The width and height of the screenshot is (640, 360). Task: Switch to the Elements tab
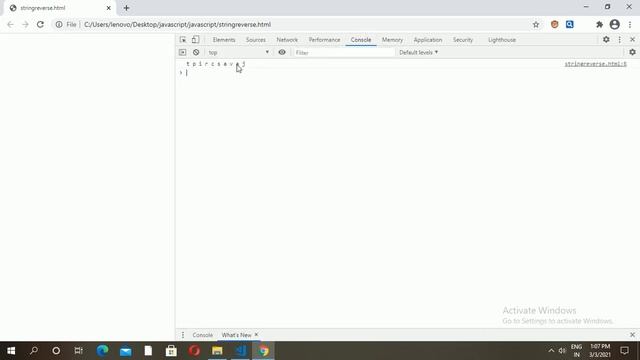pos(224,40)
